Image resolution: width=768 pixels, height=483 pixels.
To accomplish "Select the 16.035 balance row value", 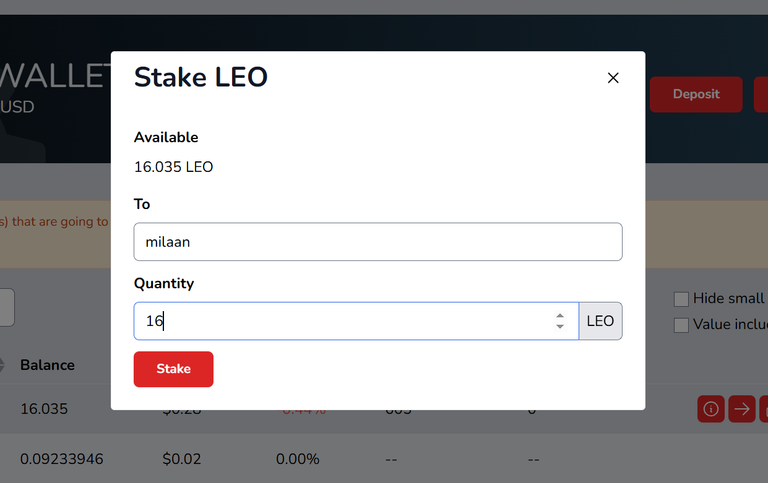I will (x=44, y=409).
